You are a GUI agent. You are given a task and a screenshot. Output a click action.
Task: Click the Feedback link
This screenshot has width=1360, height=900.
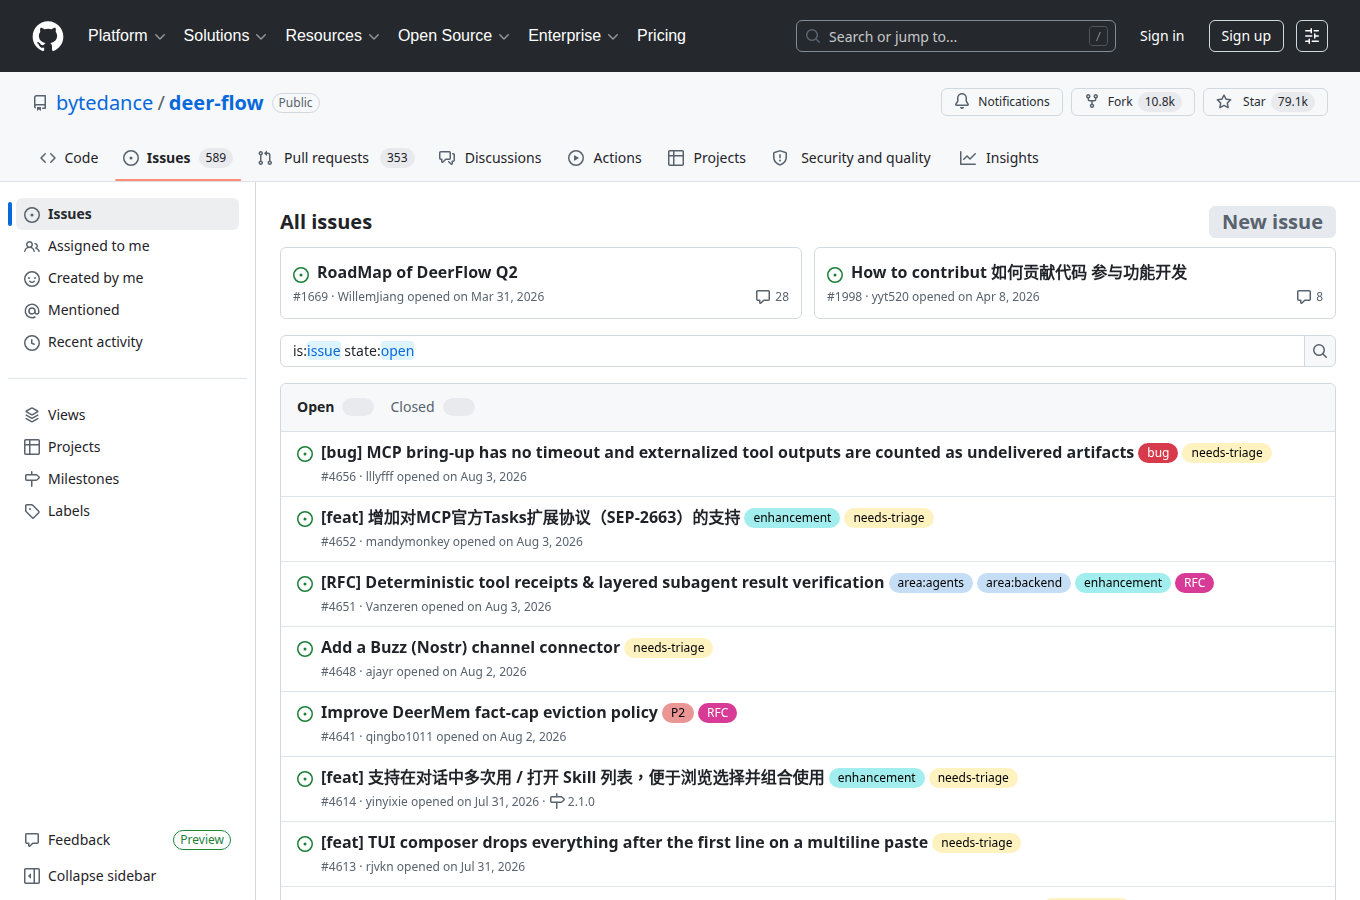pyautogui.click(x=79, y=840)
